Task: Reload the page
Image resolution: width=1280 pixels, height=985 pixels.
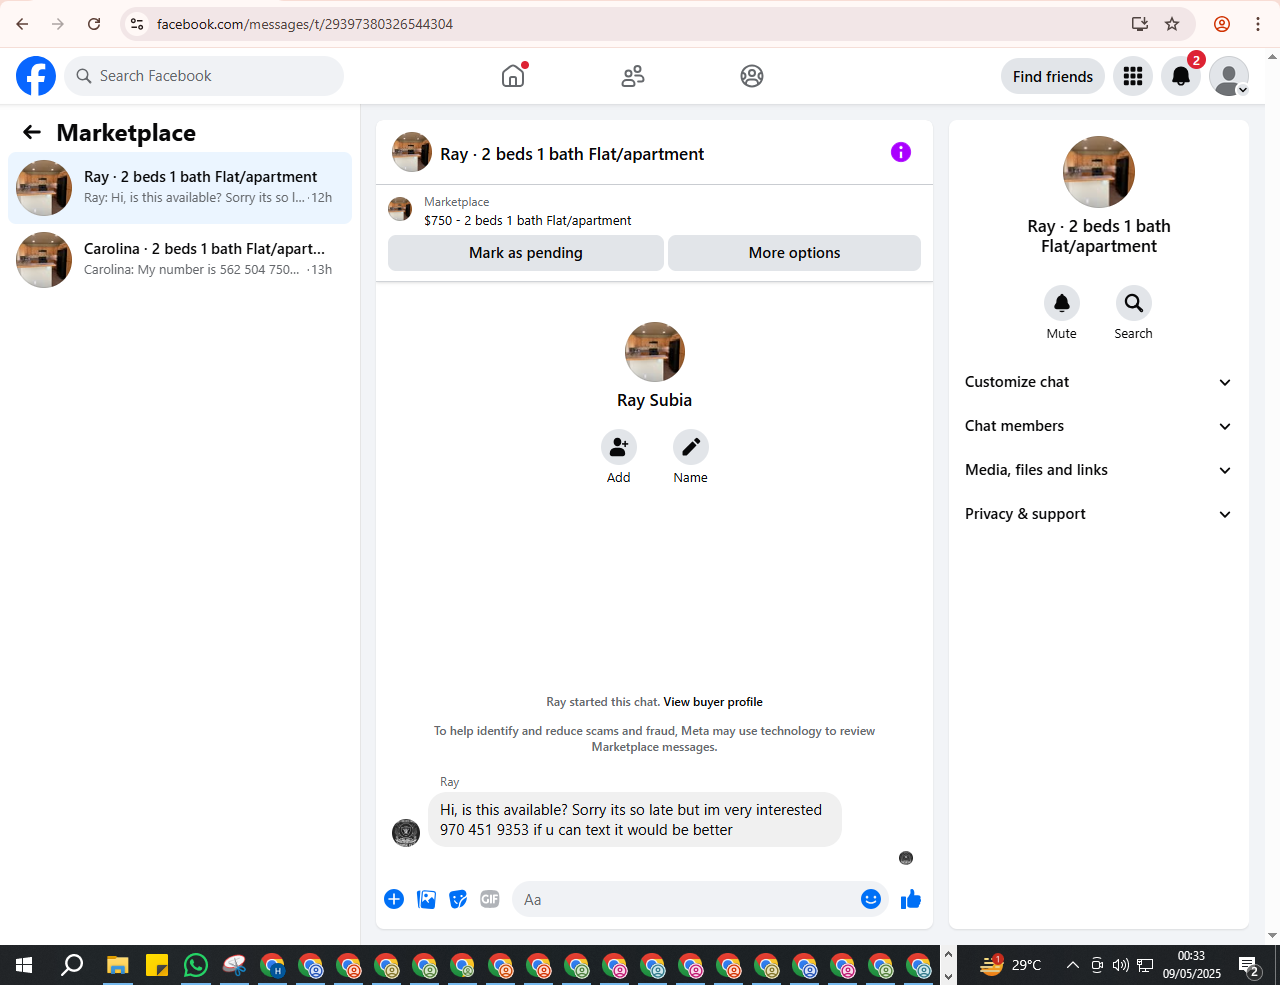Action: [x=94, y=24]
